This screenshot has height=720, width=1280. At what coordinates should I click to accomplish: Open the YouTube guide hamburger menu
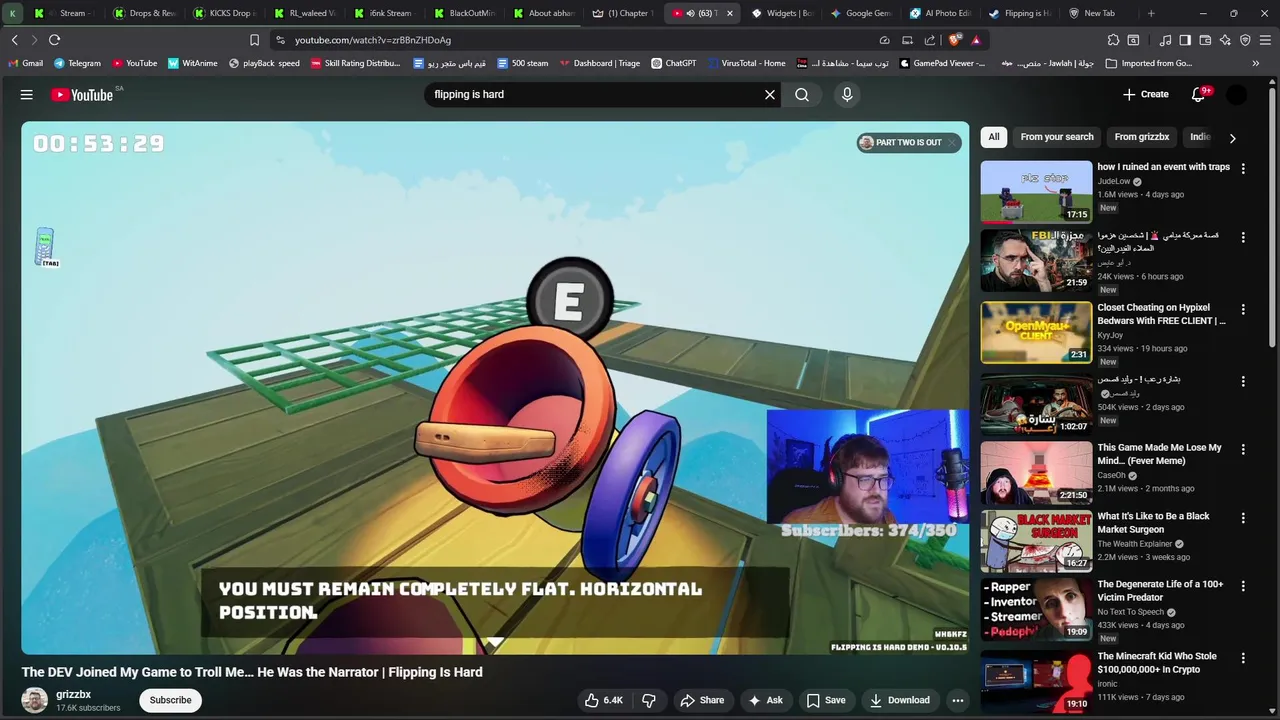point(27,94)
